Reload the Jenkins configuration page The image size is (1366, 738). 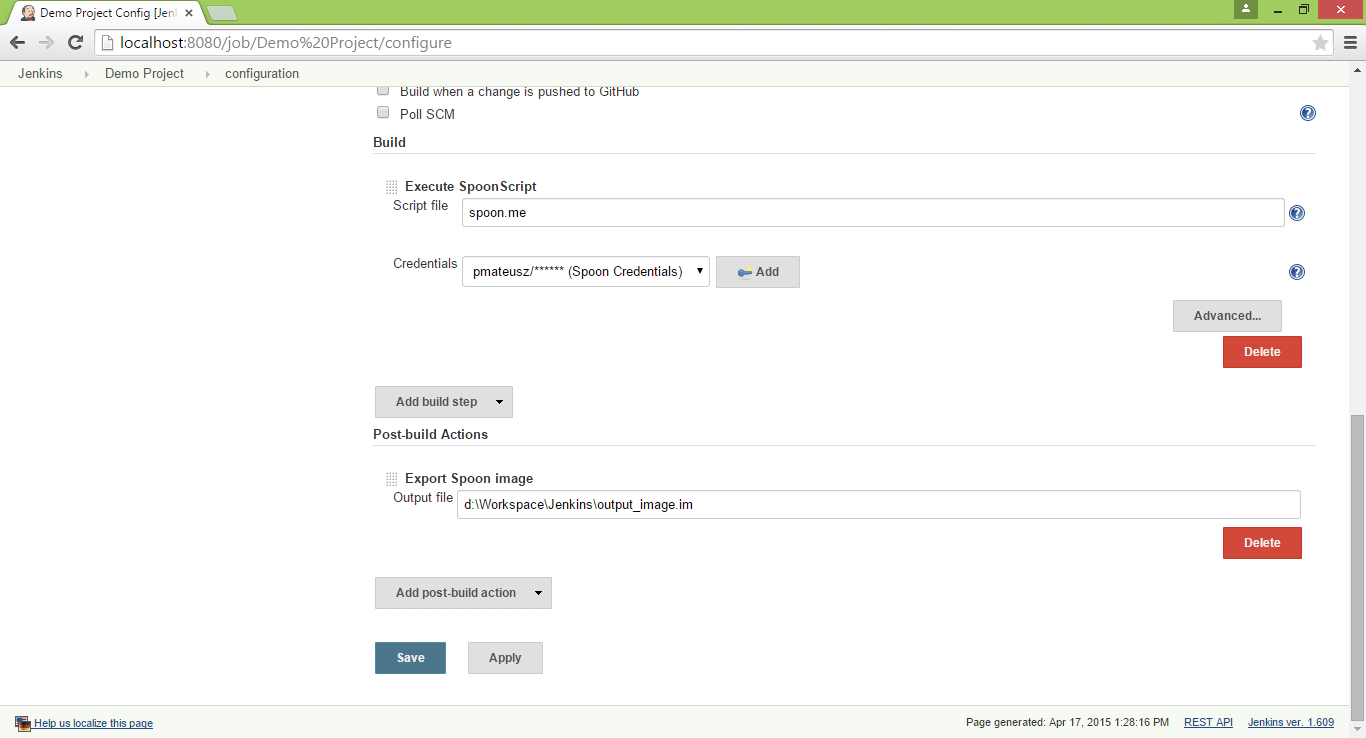coord(75,43)
